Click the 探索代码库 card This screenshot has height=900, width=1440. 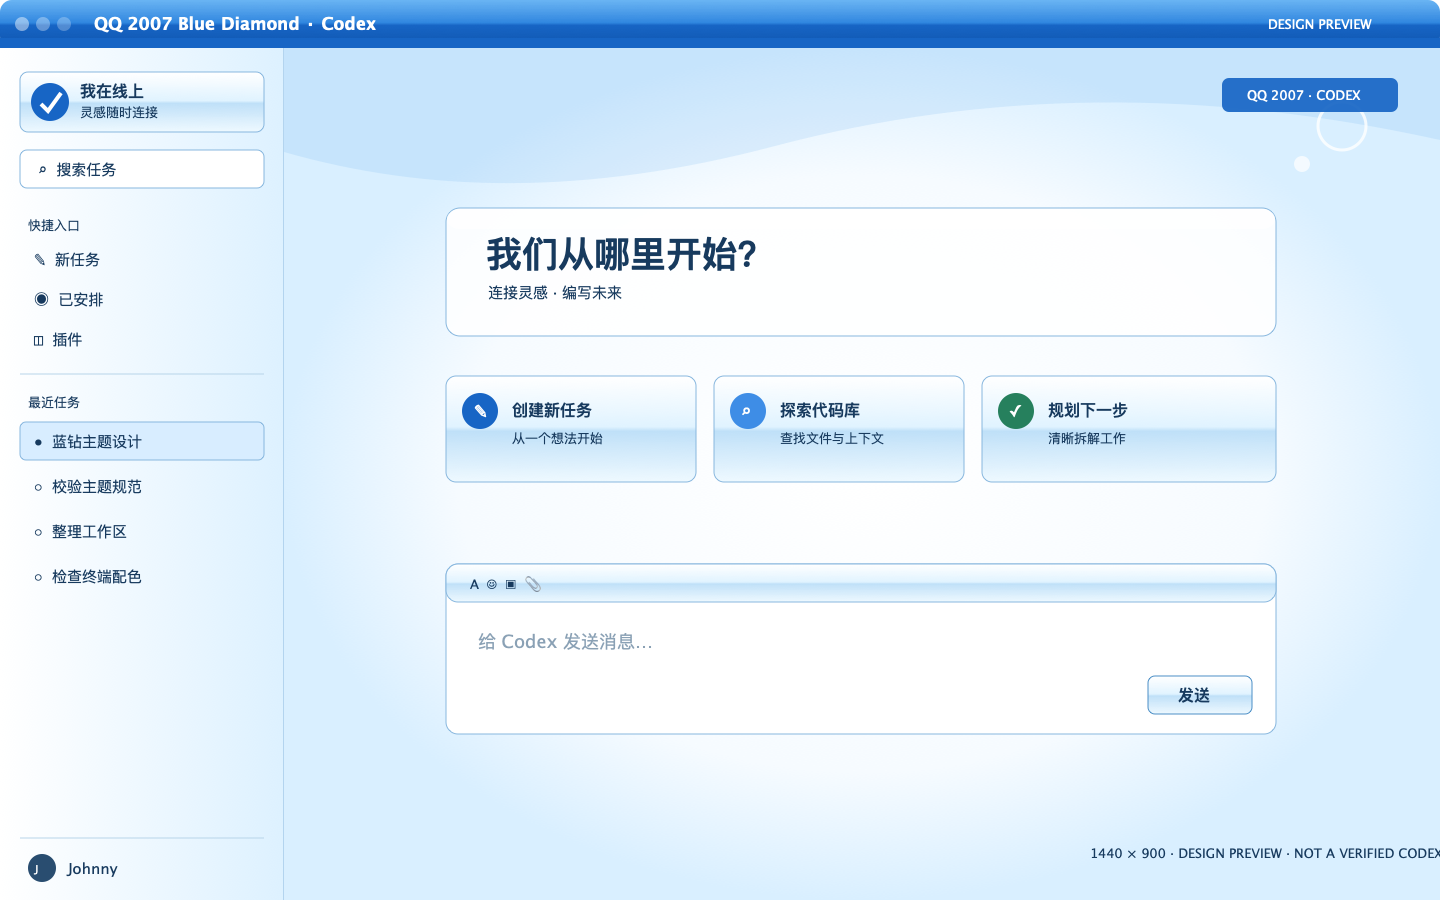point(839,429)
